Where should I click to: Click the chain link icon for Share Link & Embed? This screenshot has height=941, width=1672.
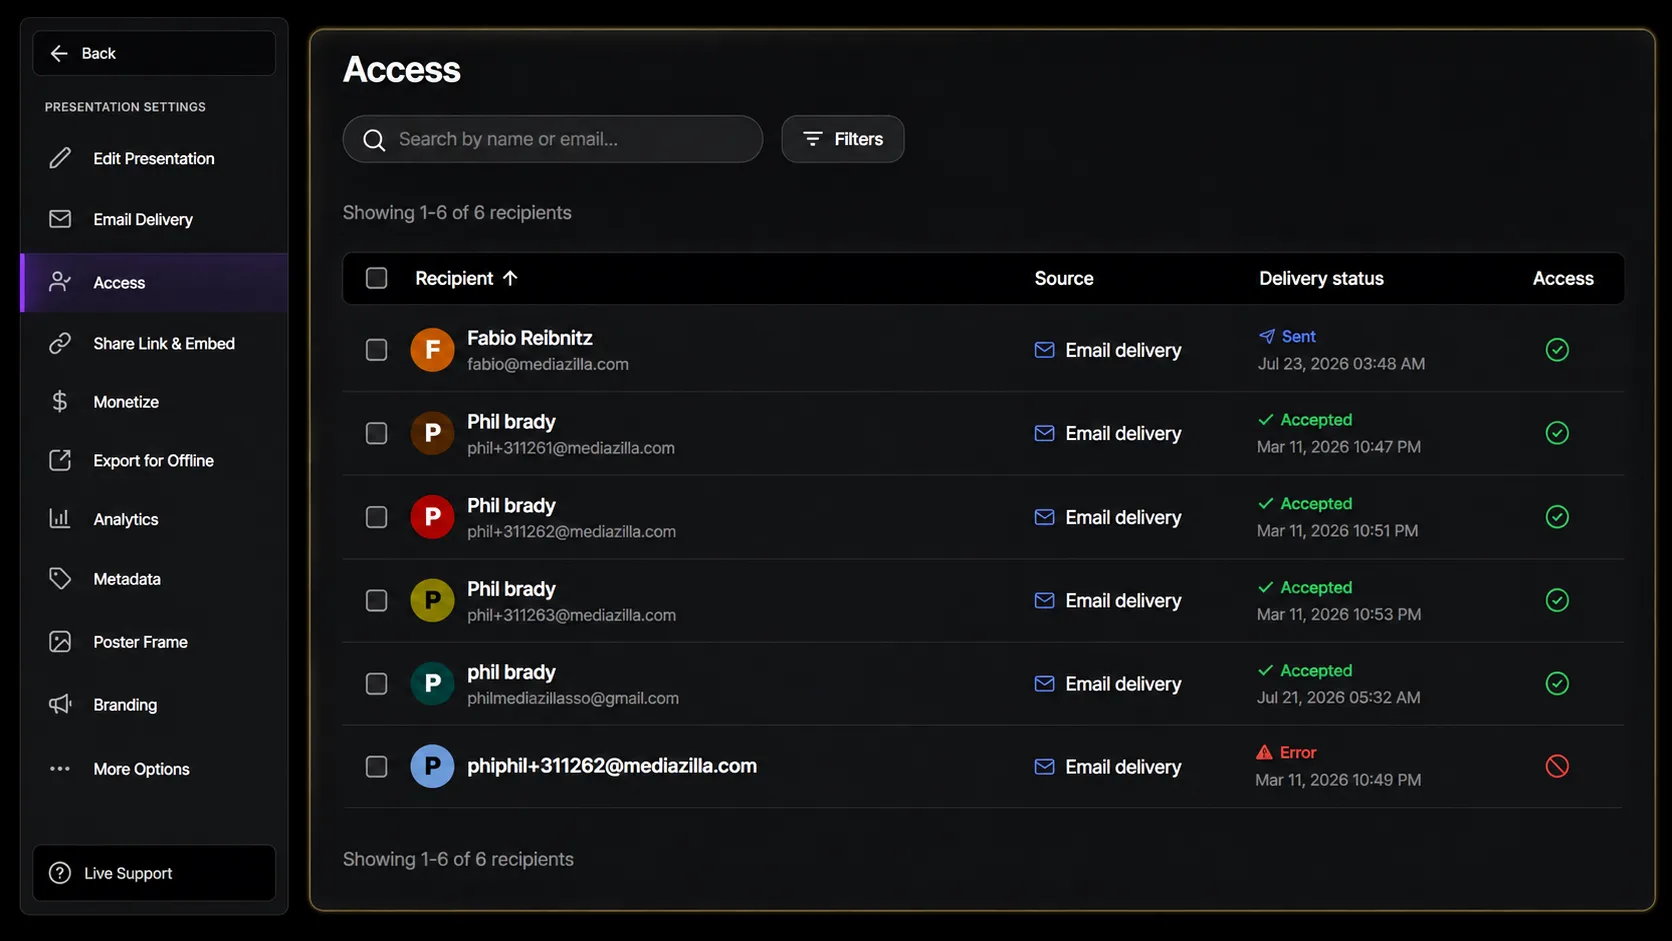(60, 343)
